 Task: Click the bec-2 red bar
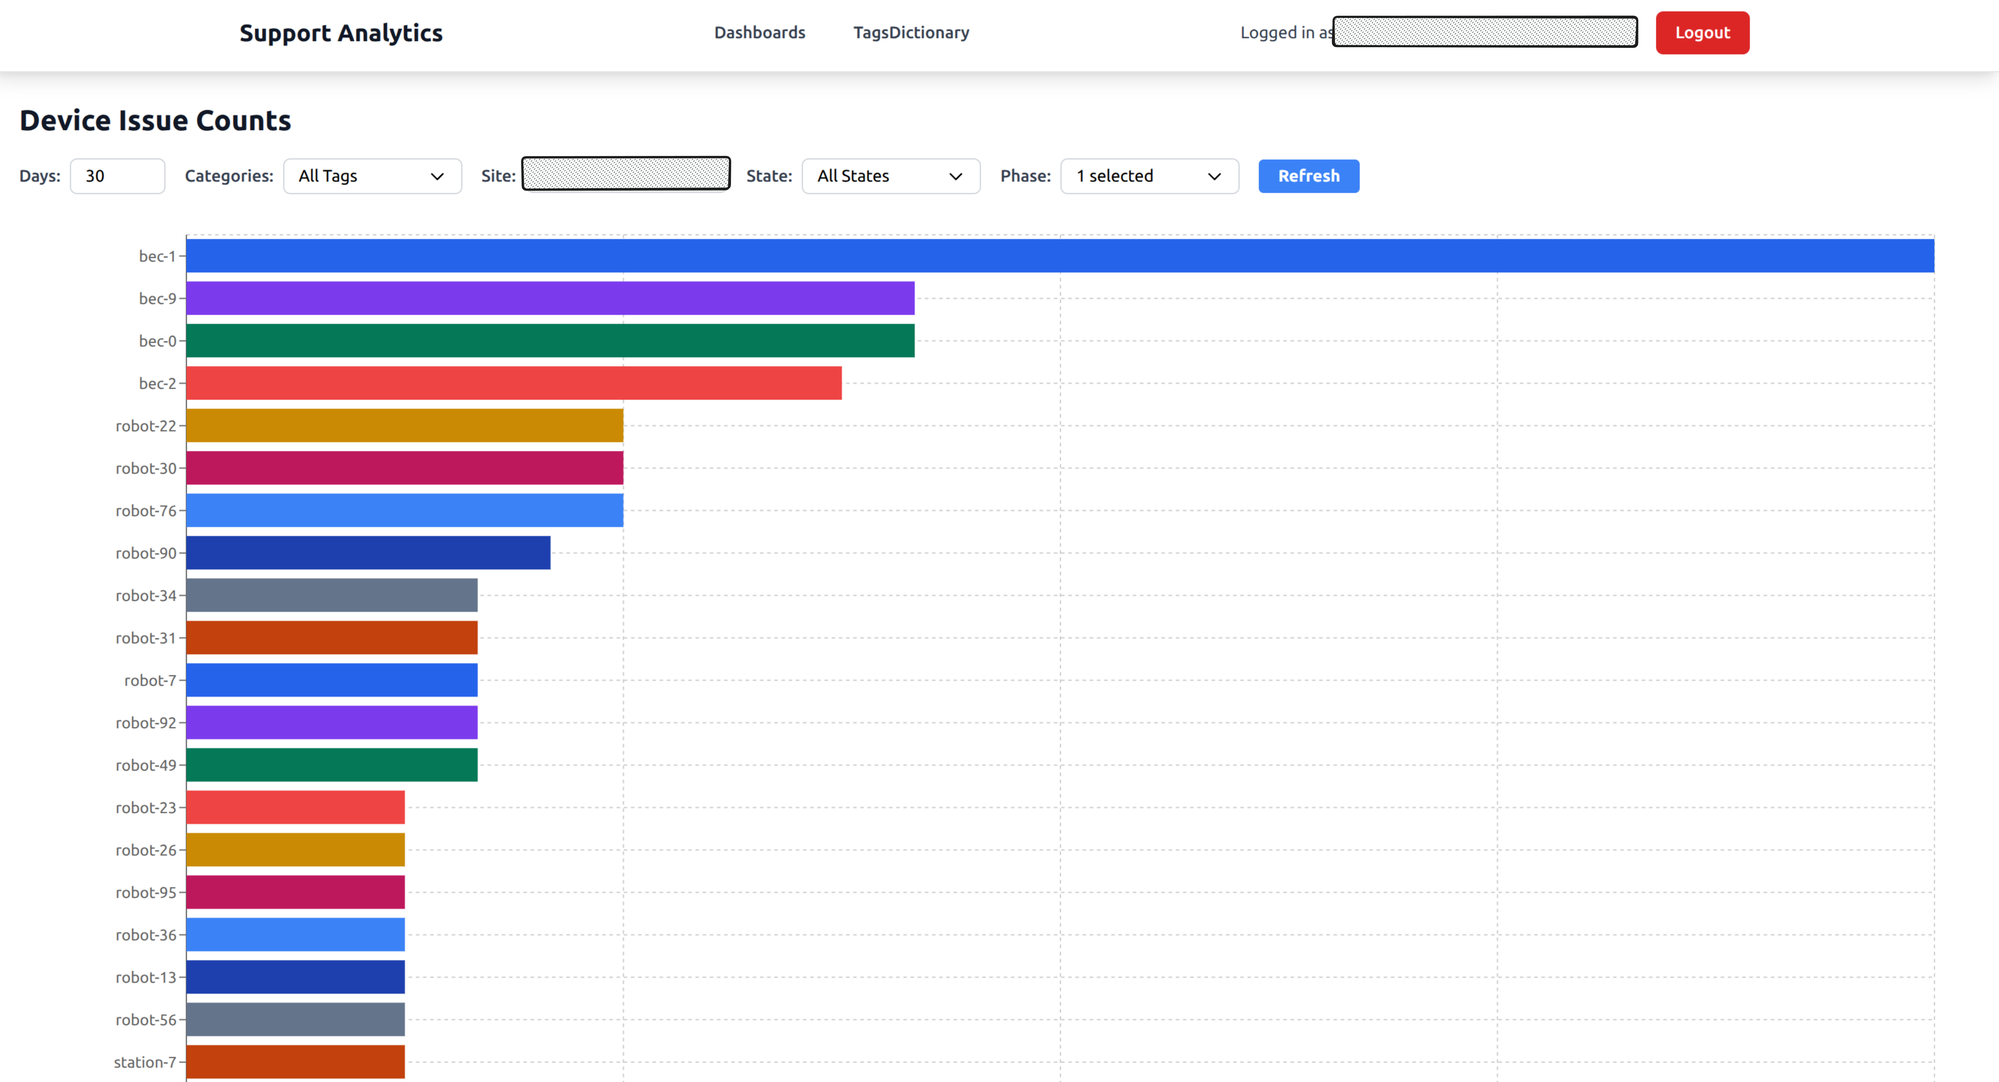pos(510,383)
